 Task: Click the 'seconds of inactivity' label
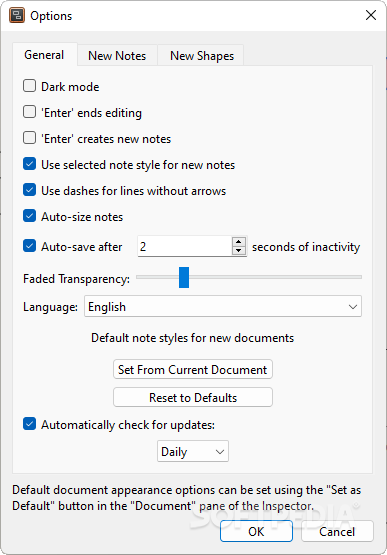pos(306,247)
